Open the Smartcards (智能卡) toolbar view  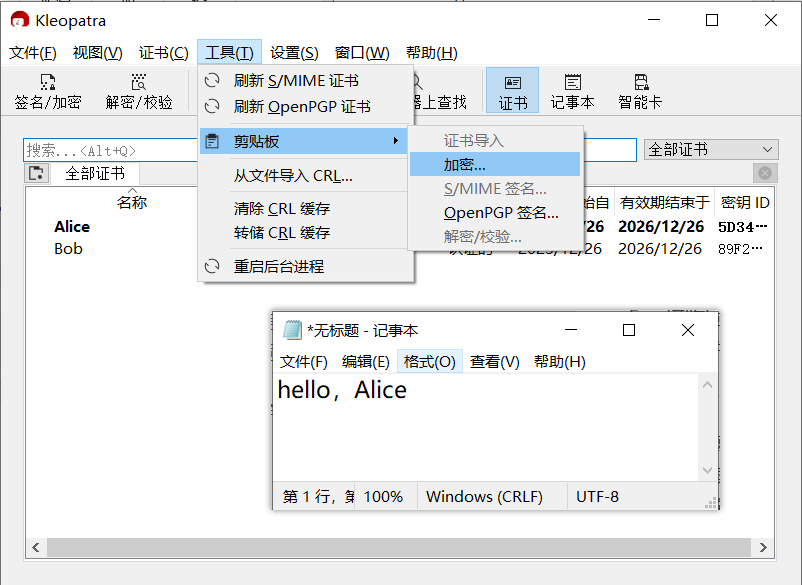pyautogui.click(x=640, y=91)
